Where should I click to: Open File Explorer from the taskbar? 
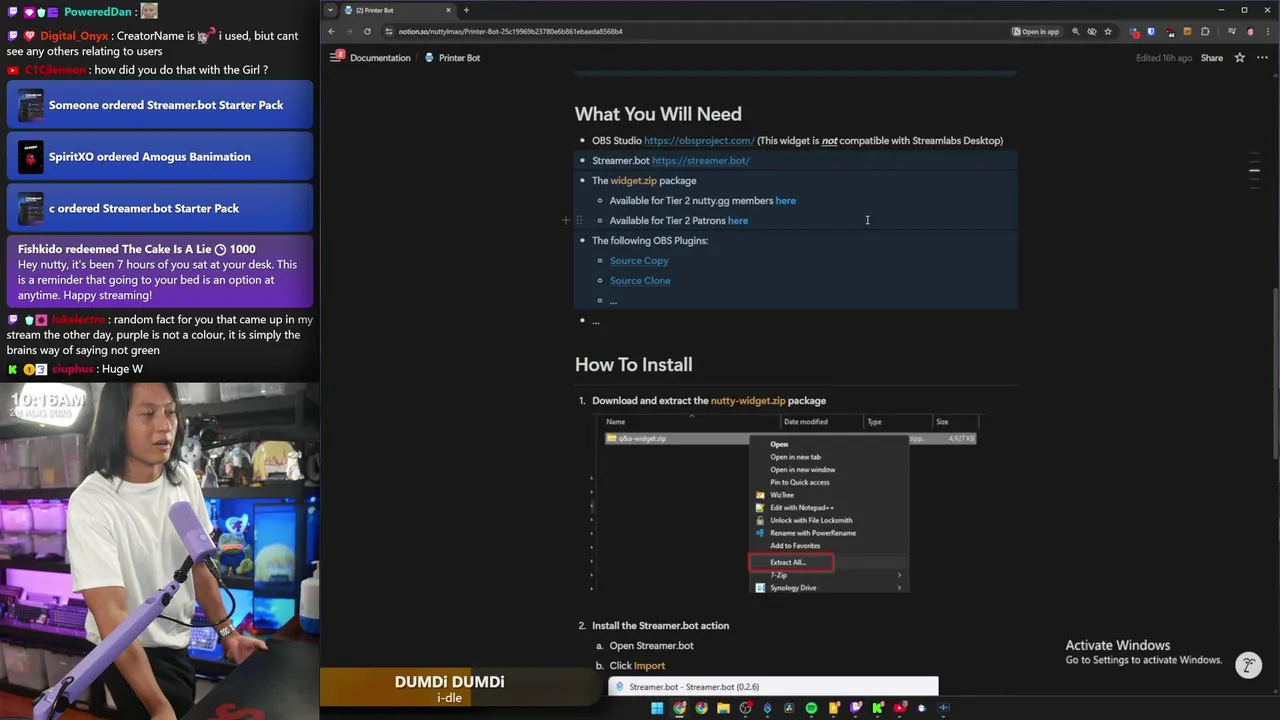coord(723,708)
